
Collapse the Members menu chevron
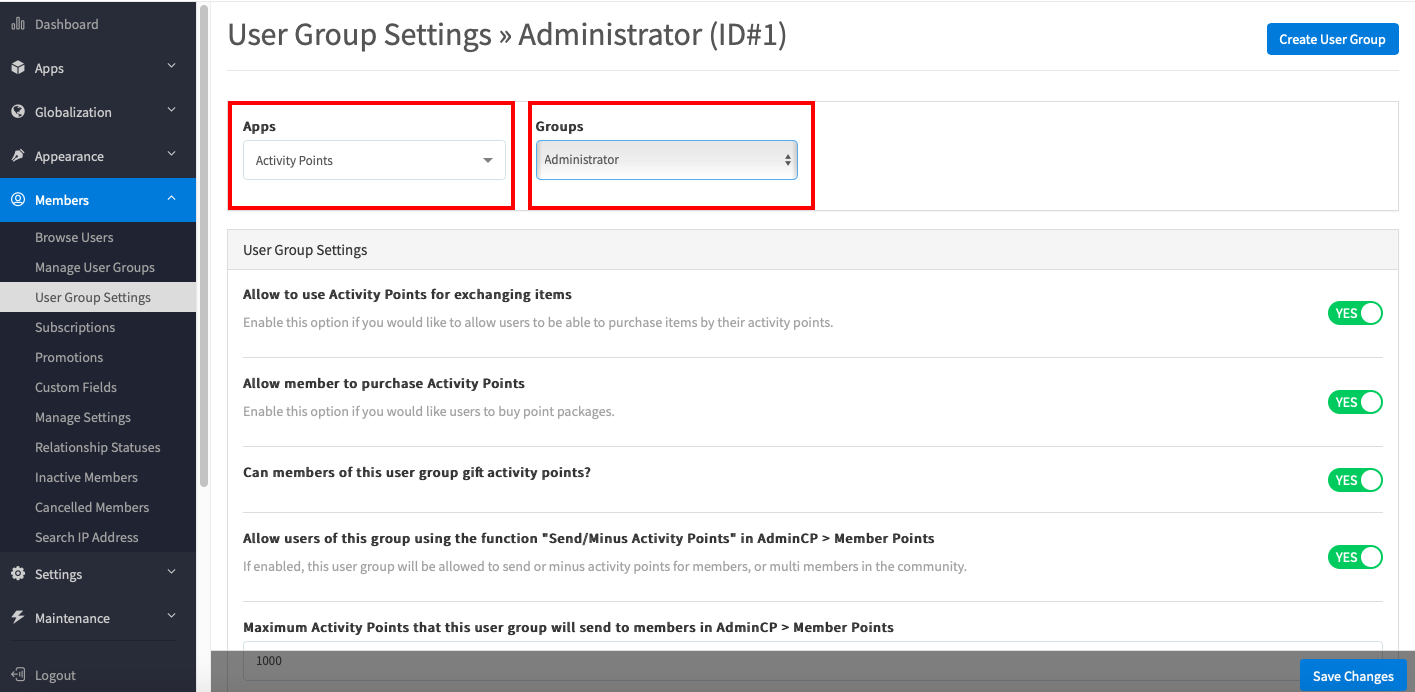click(171, 199)
